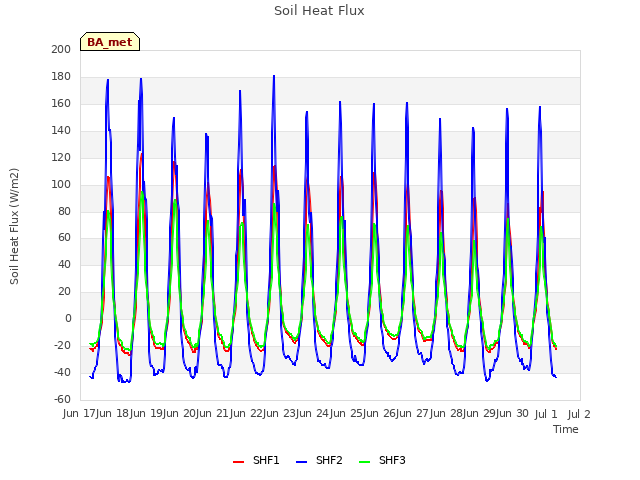Click the SHF1 legend label
This screenshot has height=480, width=640.
(x=266, y=460)
